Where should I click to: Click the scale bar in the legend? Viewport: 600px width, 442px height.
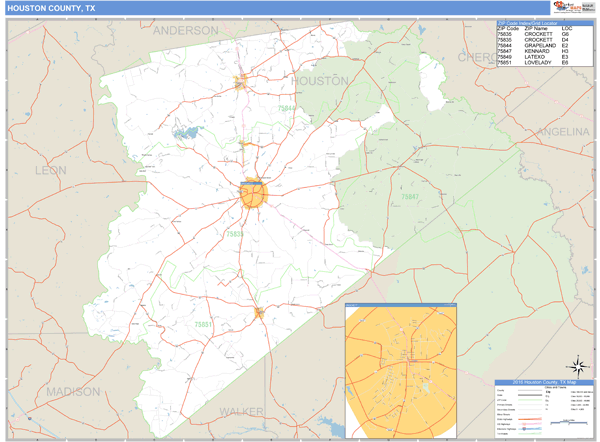569,422
